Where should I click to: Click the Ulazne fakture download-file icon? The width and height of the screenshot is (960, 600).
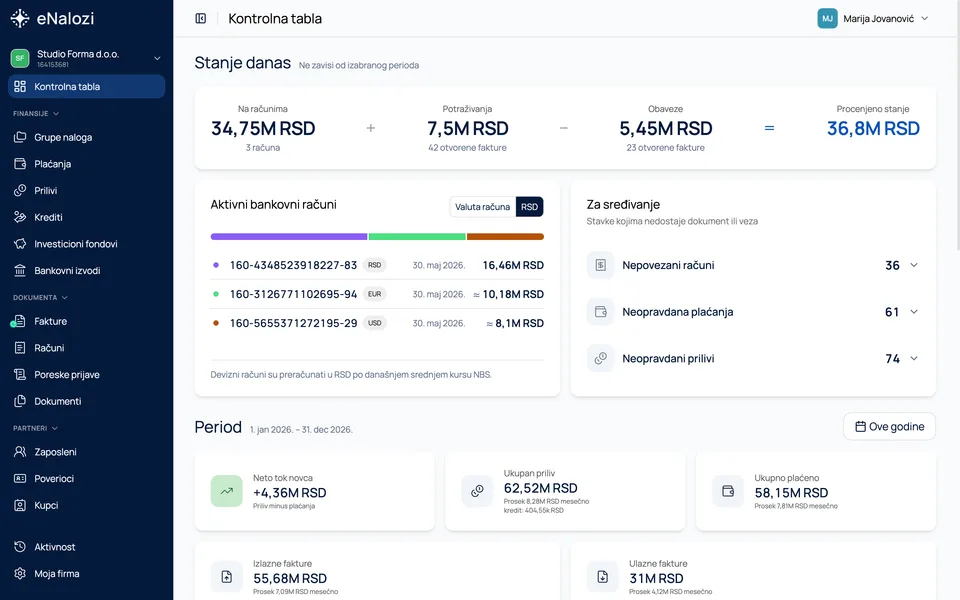[x=602, y=577]
